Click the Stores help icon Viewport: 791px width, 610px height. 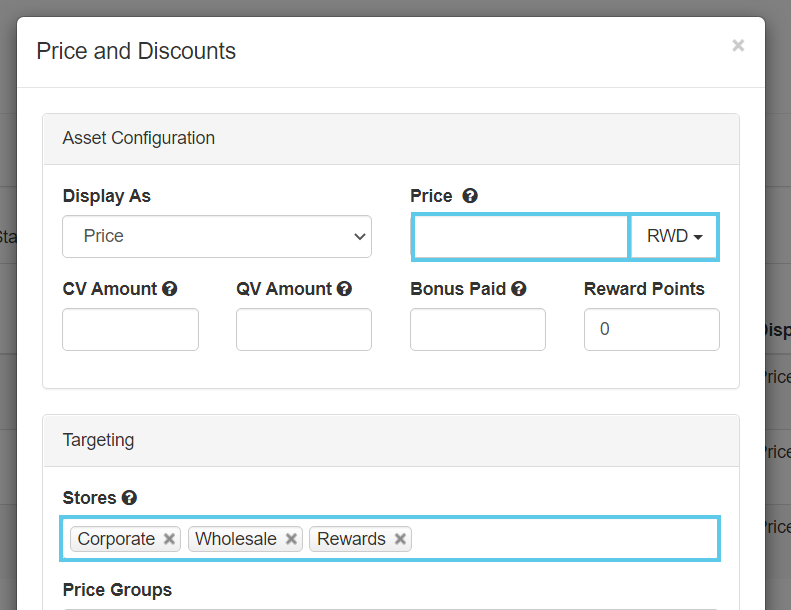click(129, 498)
